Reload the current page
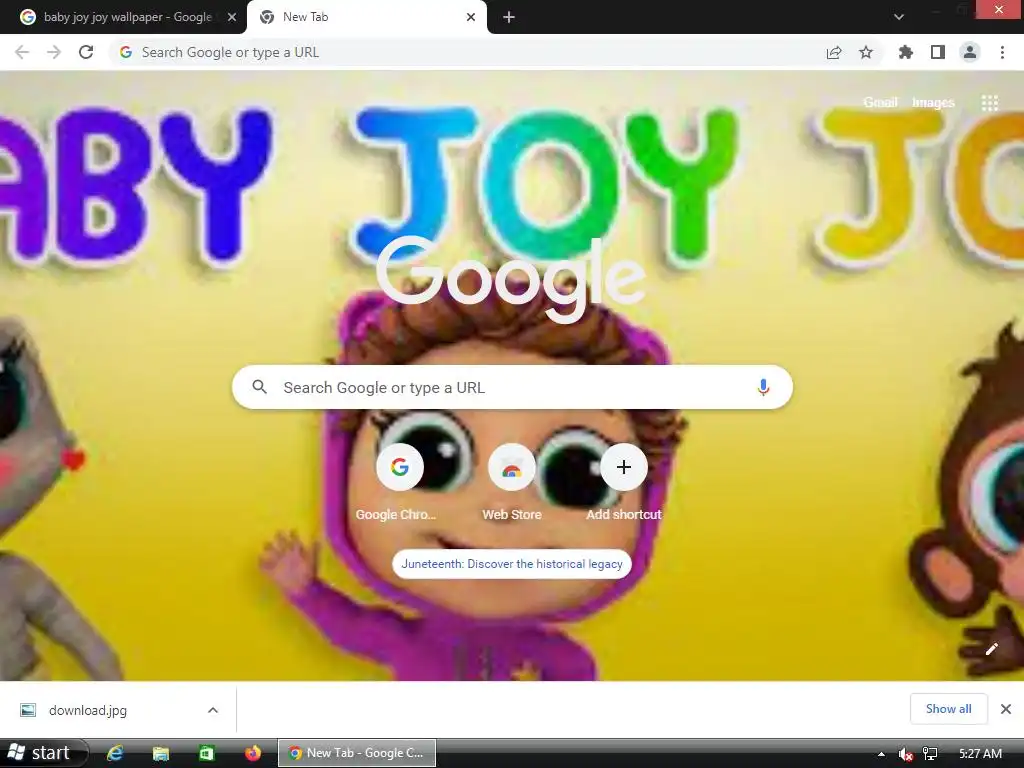The image size is (1024, 768). [86, 52]
